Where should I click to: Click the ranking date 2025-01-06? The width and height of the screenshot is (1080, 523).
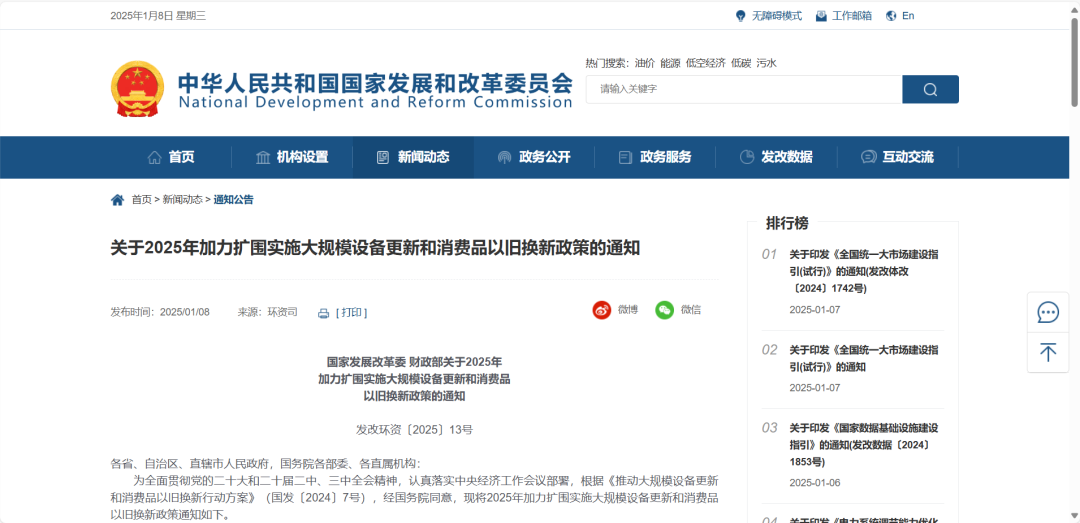click(815, 482)
